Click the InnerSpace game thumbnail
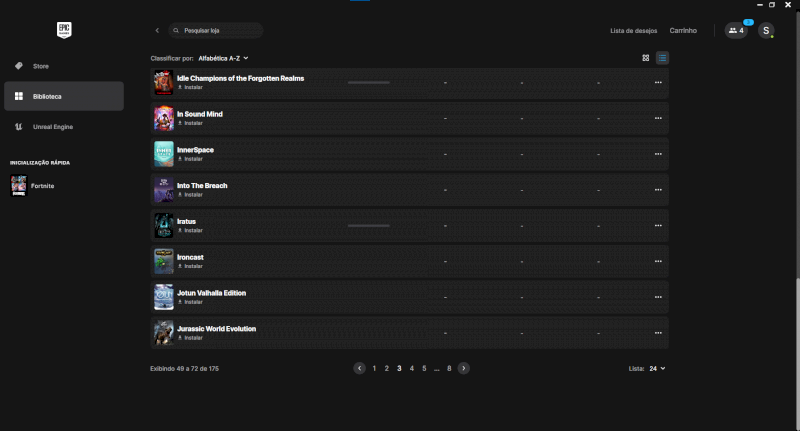Image resolution: width=800 pixels, height=431 pixels. [x=164, y=154]
